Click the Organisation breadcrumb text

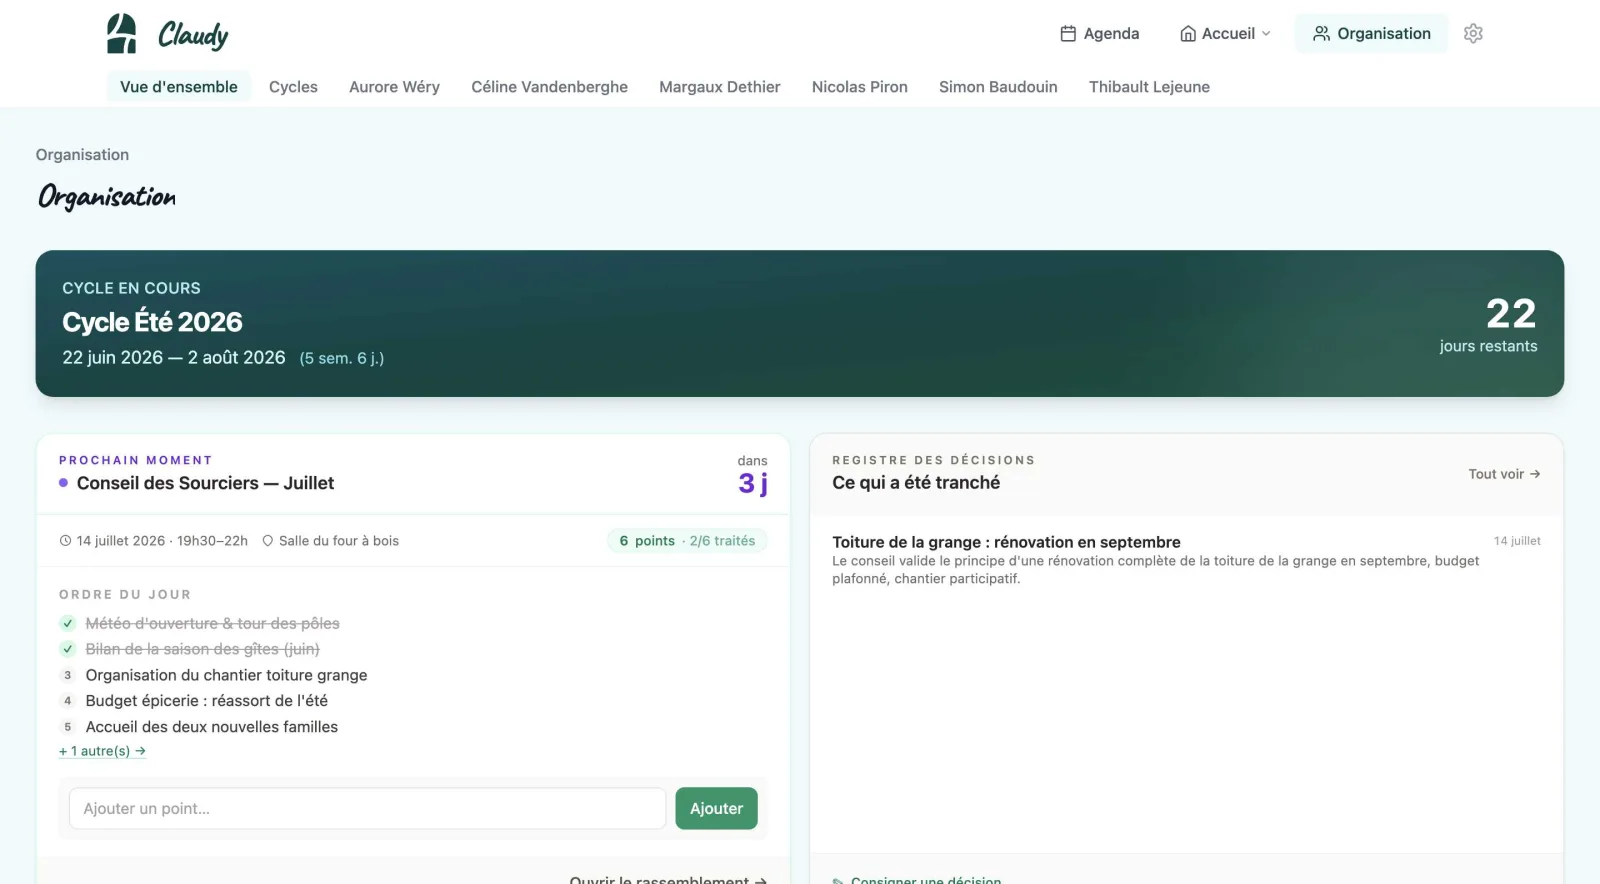(x=82, y=155)
